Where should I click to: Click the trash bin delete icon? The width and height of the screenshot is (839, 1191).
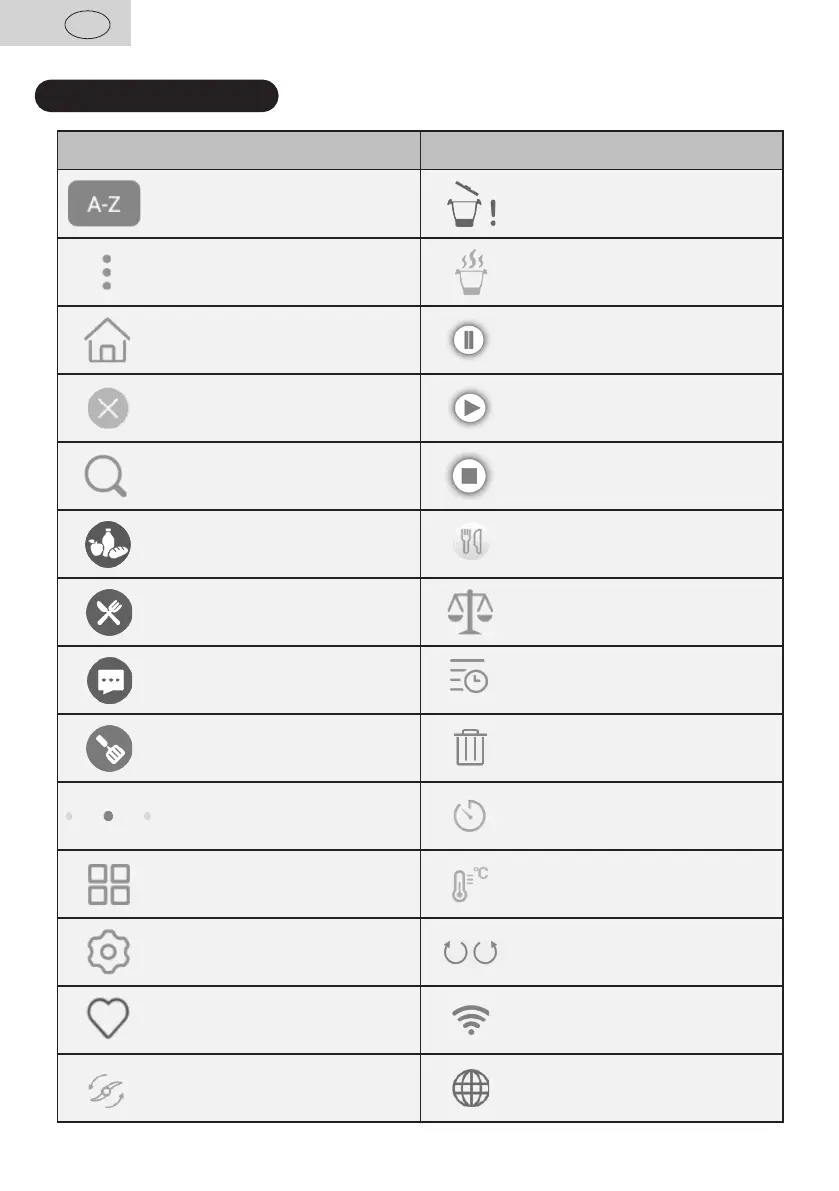tap(470, 748)
